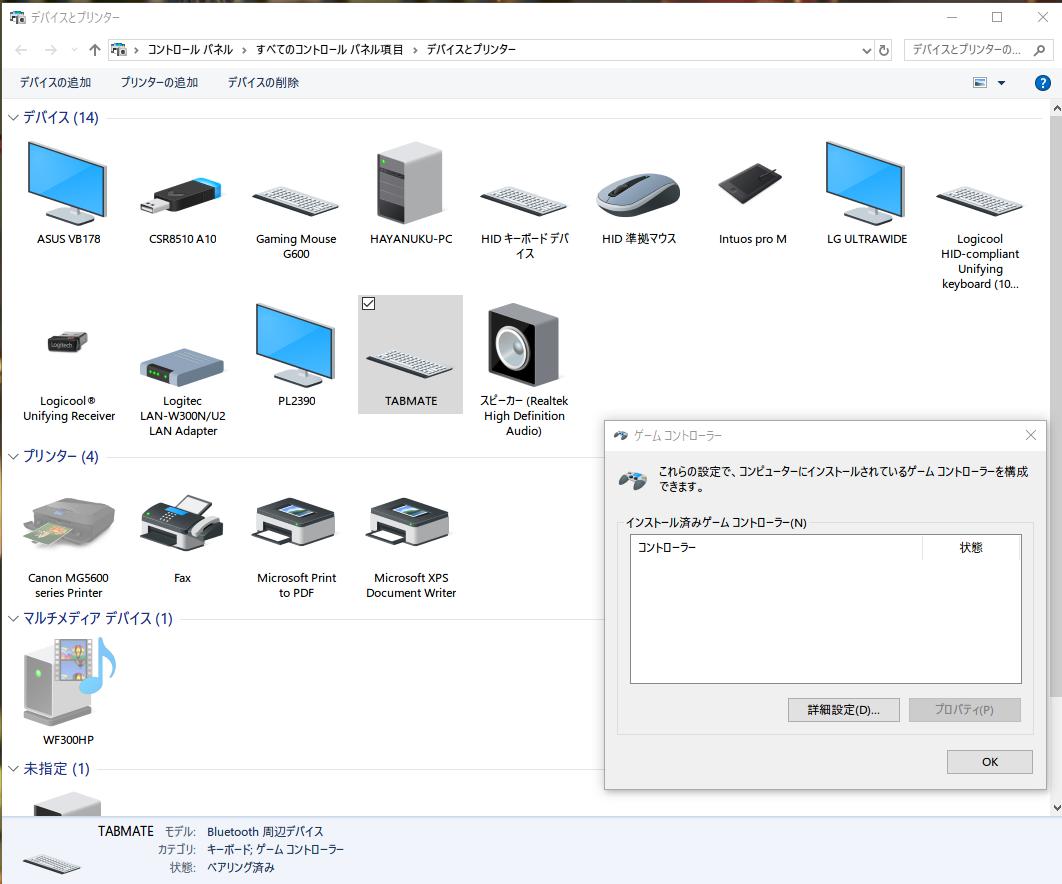The image size is (1062, 884).
Task: Collapse the 未指定 (1) group
Action: click(x=13, y=768)
